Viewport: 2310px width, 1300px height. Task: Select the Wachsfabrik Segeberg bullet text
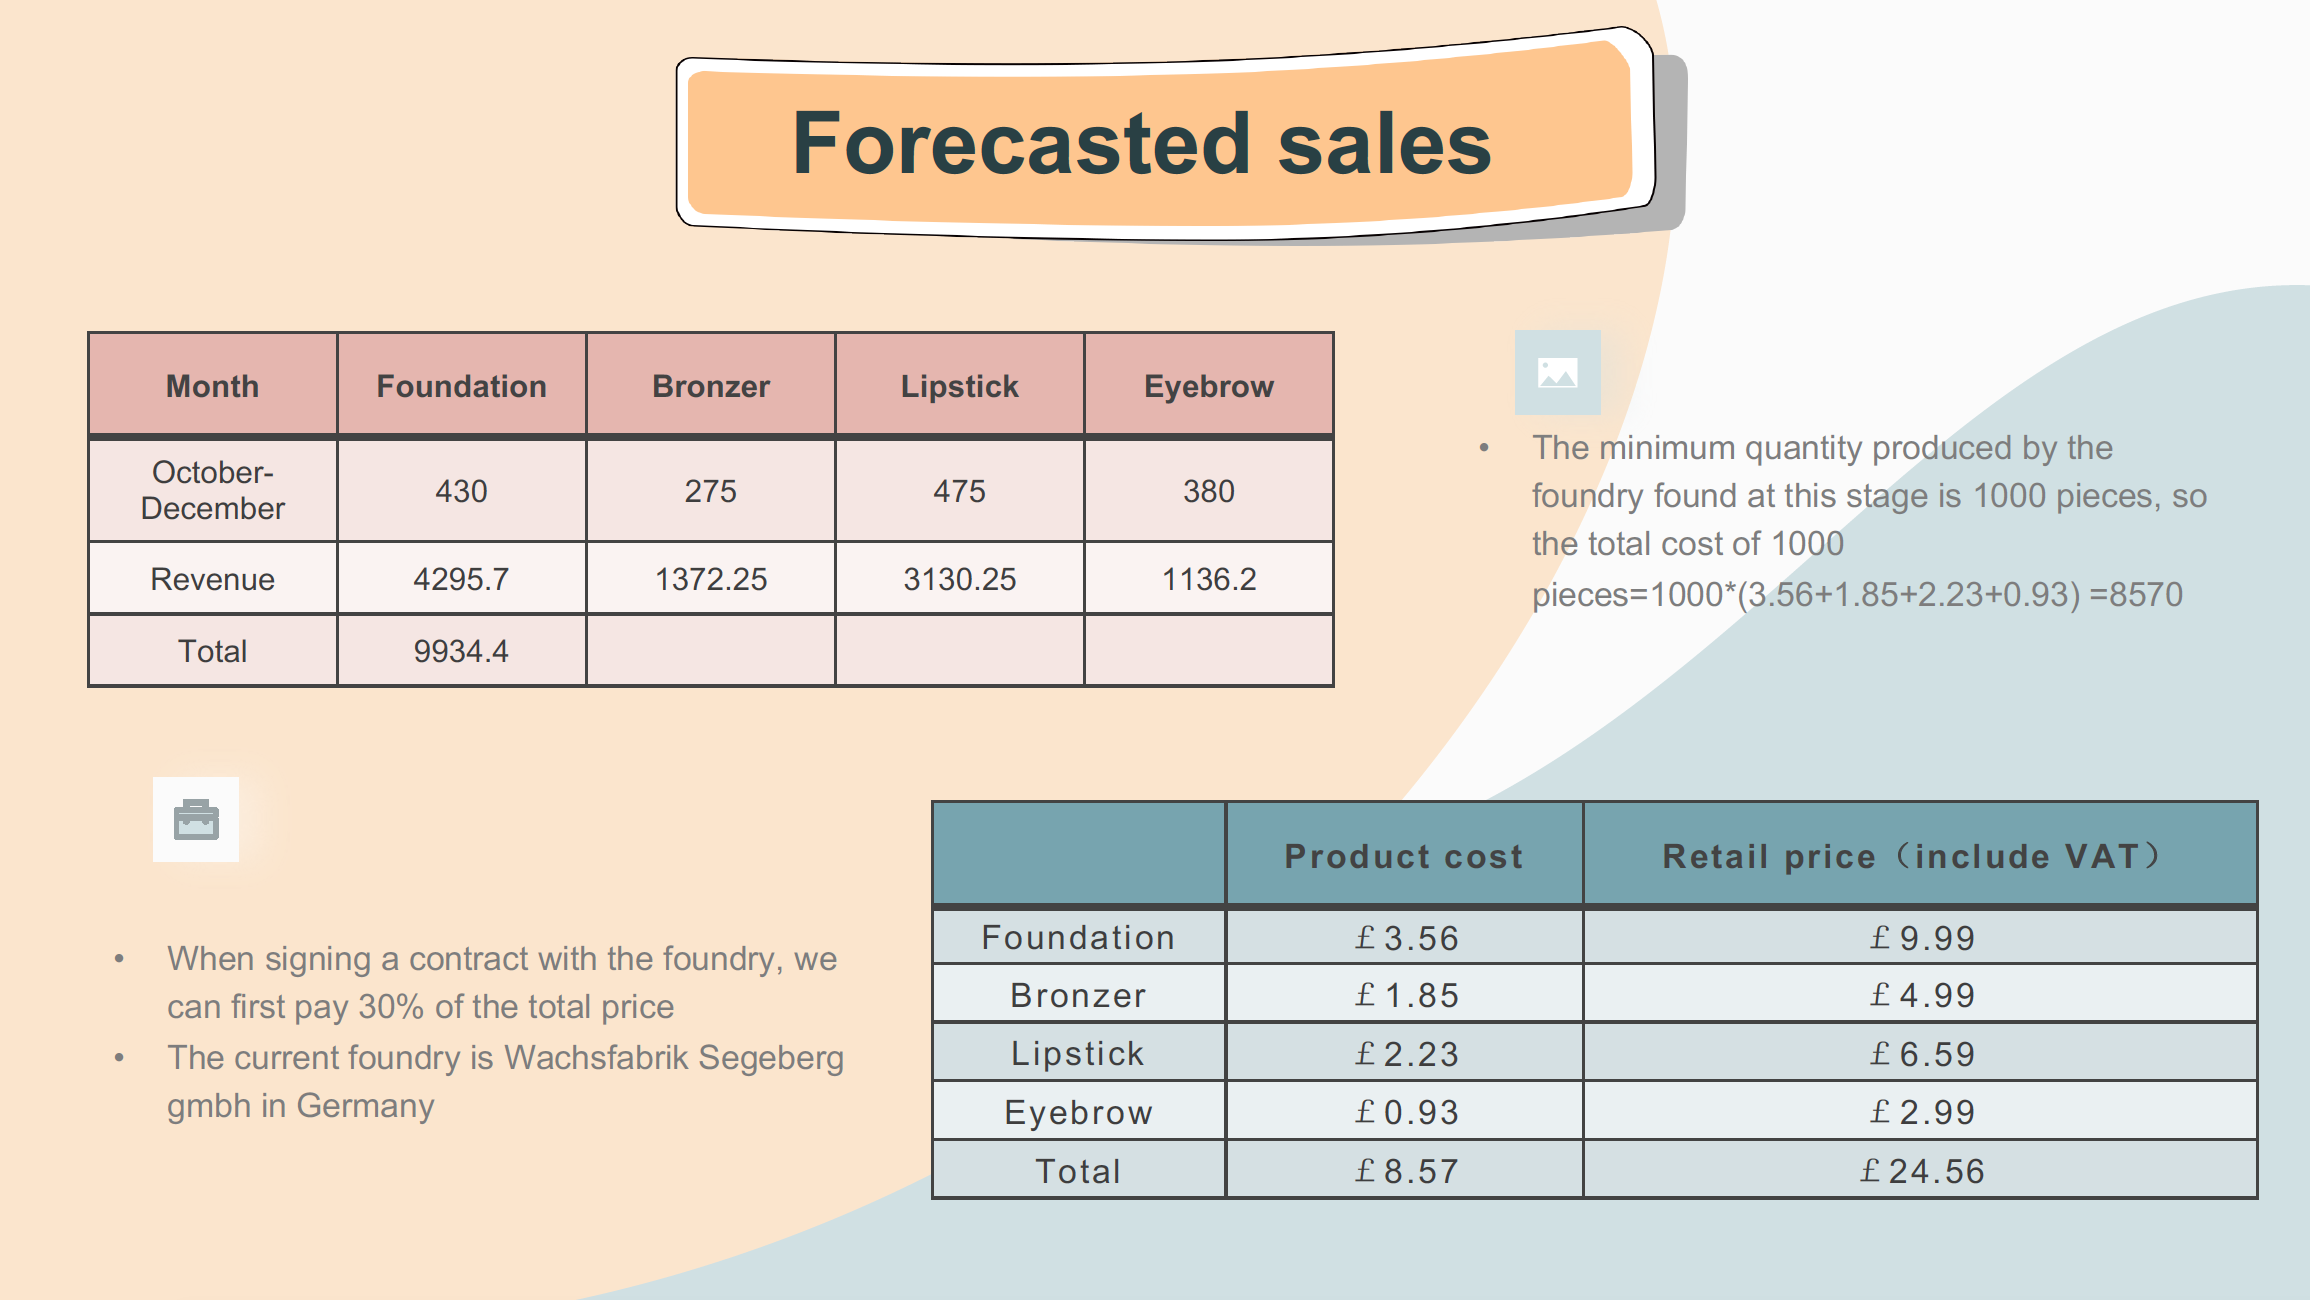(x=505, y=1081)
